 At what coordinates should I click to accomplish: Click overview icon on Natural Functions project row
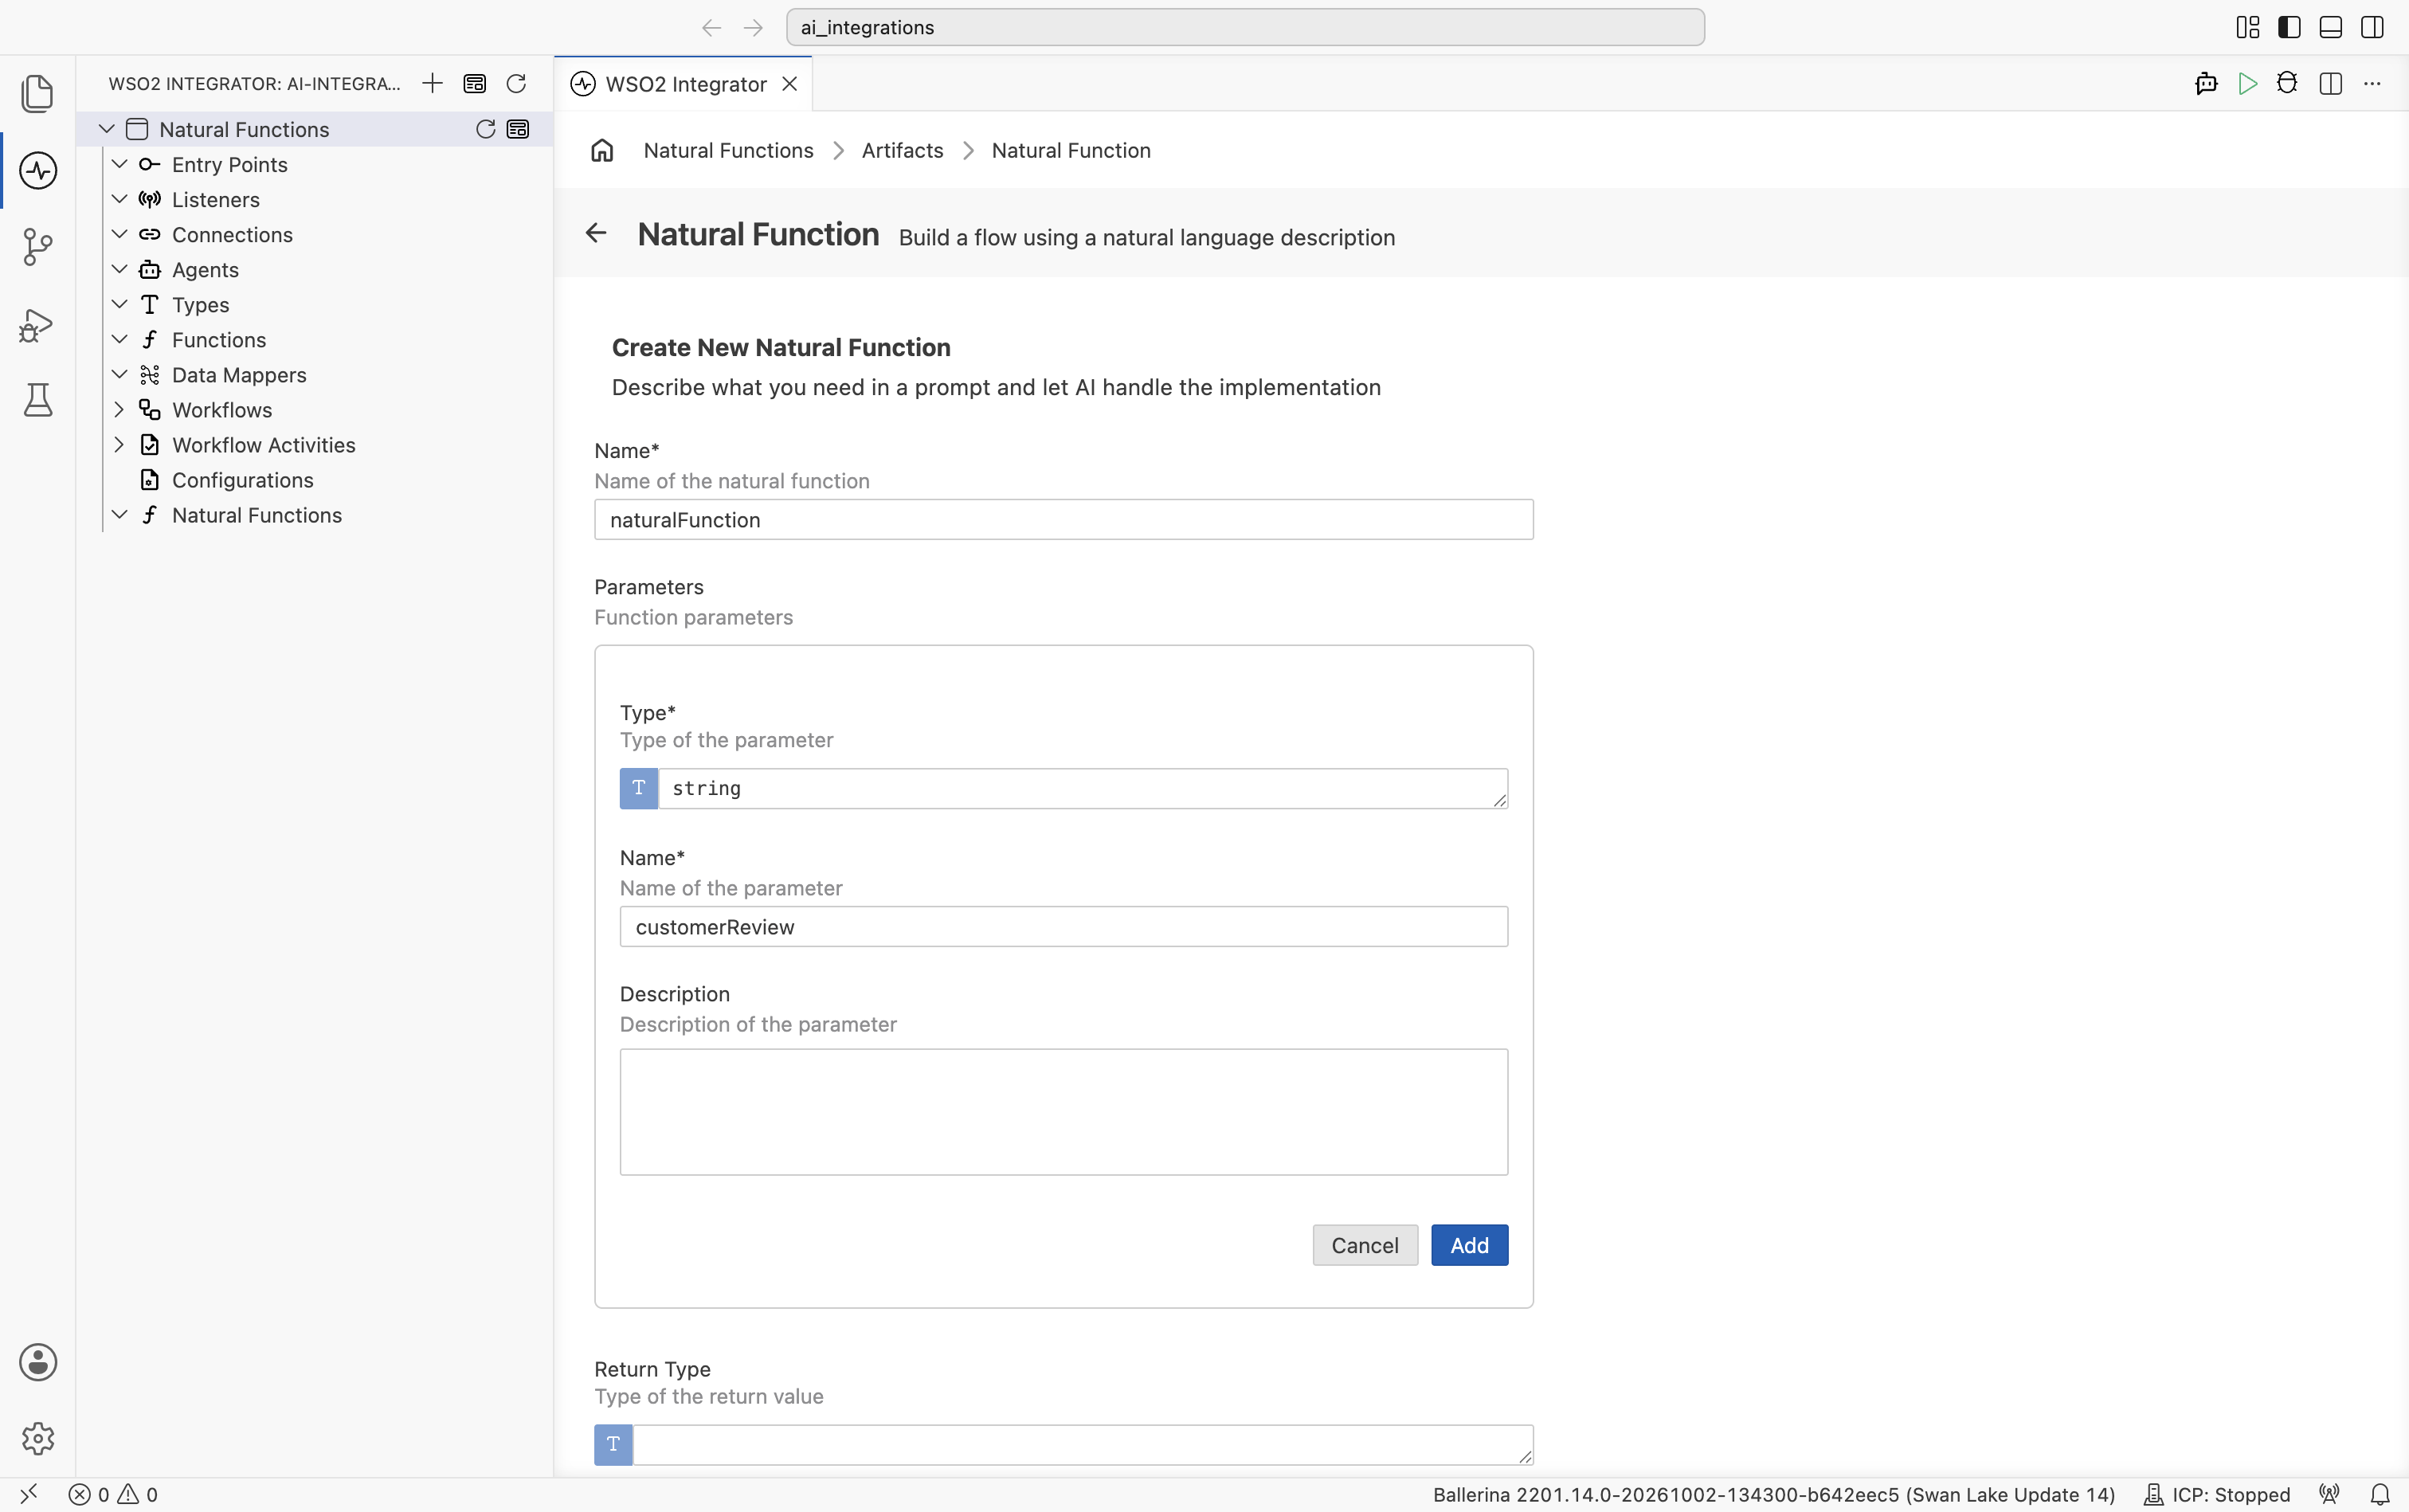(x=518, y=129)
